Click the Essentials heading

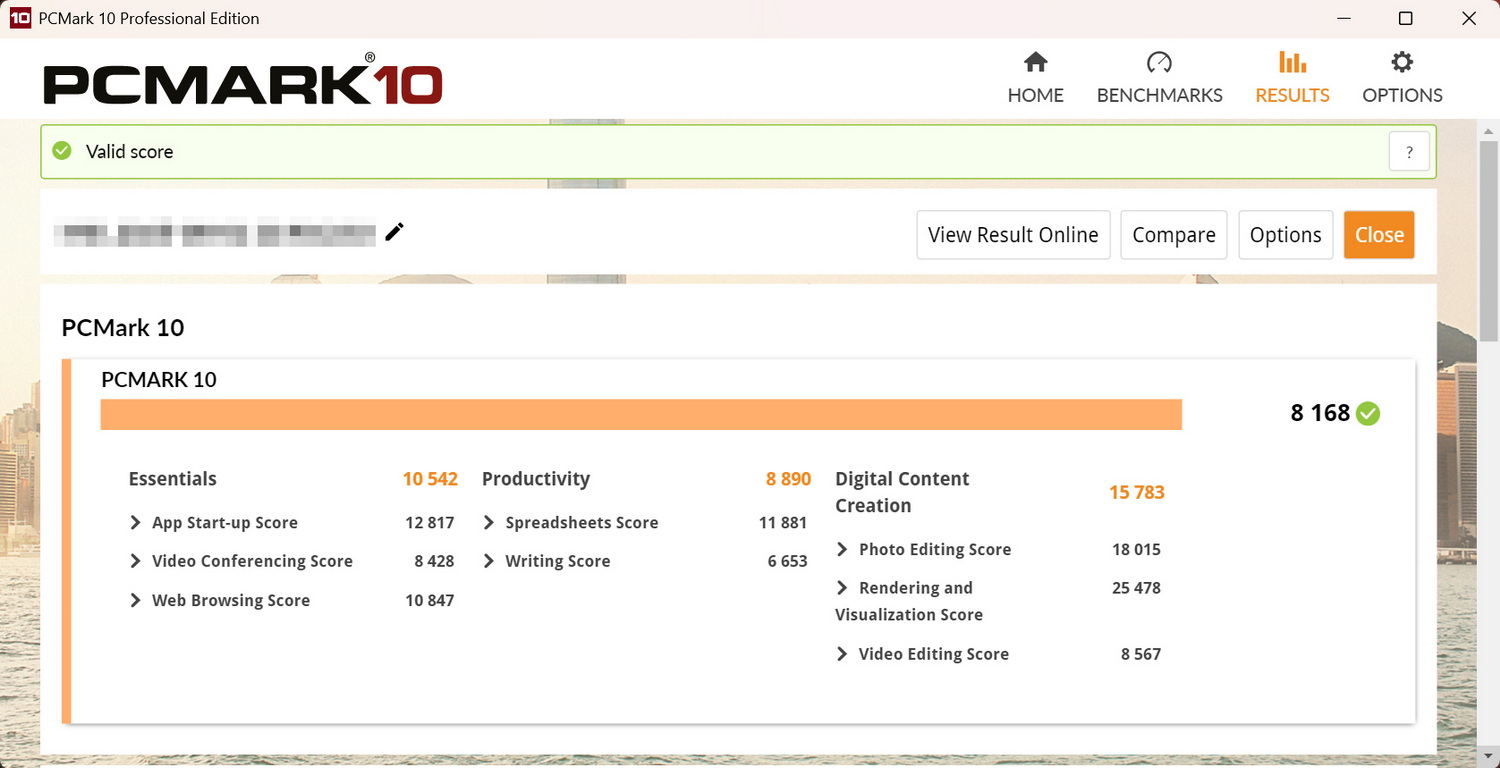173,479
